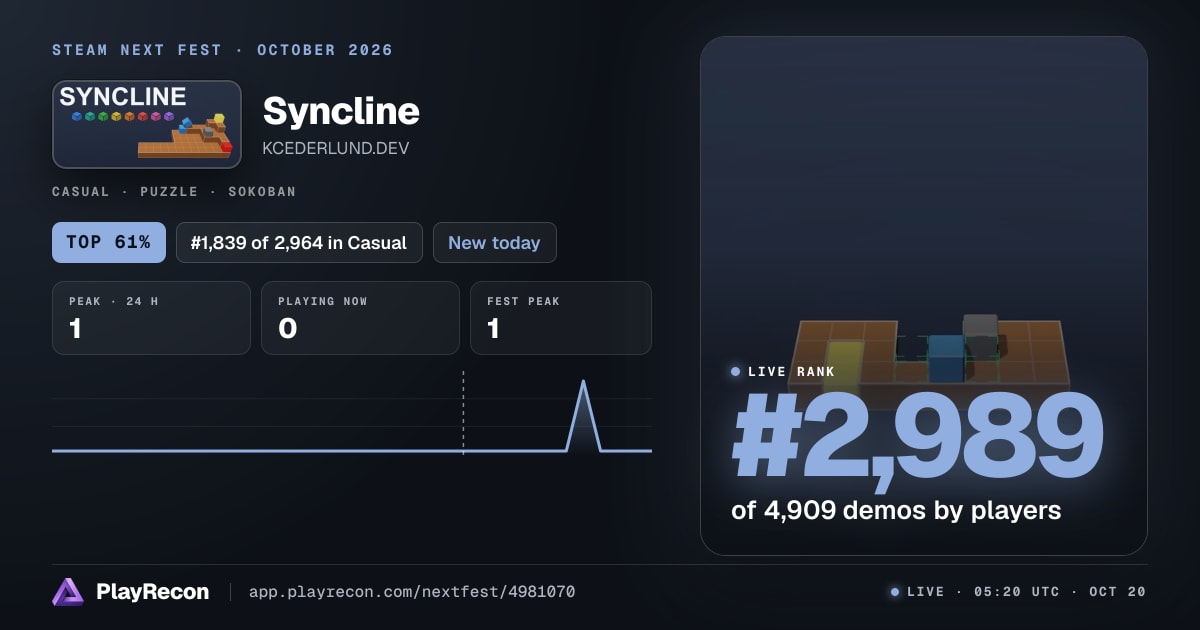Select the Playing Now stat card
Image resolution: width=1200 pixels, height=630 pixels.
coord(360,318)
